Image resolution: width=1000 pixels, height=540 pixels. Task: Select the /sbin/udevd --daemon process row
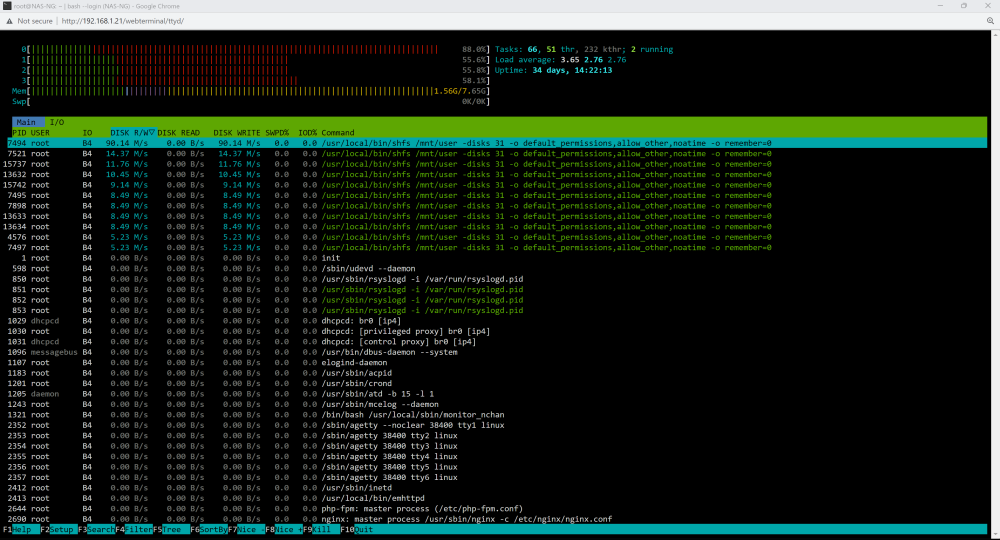coord(497,268)
